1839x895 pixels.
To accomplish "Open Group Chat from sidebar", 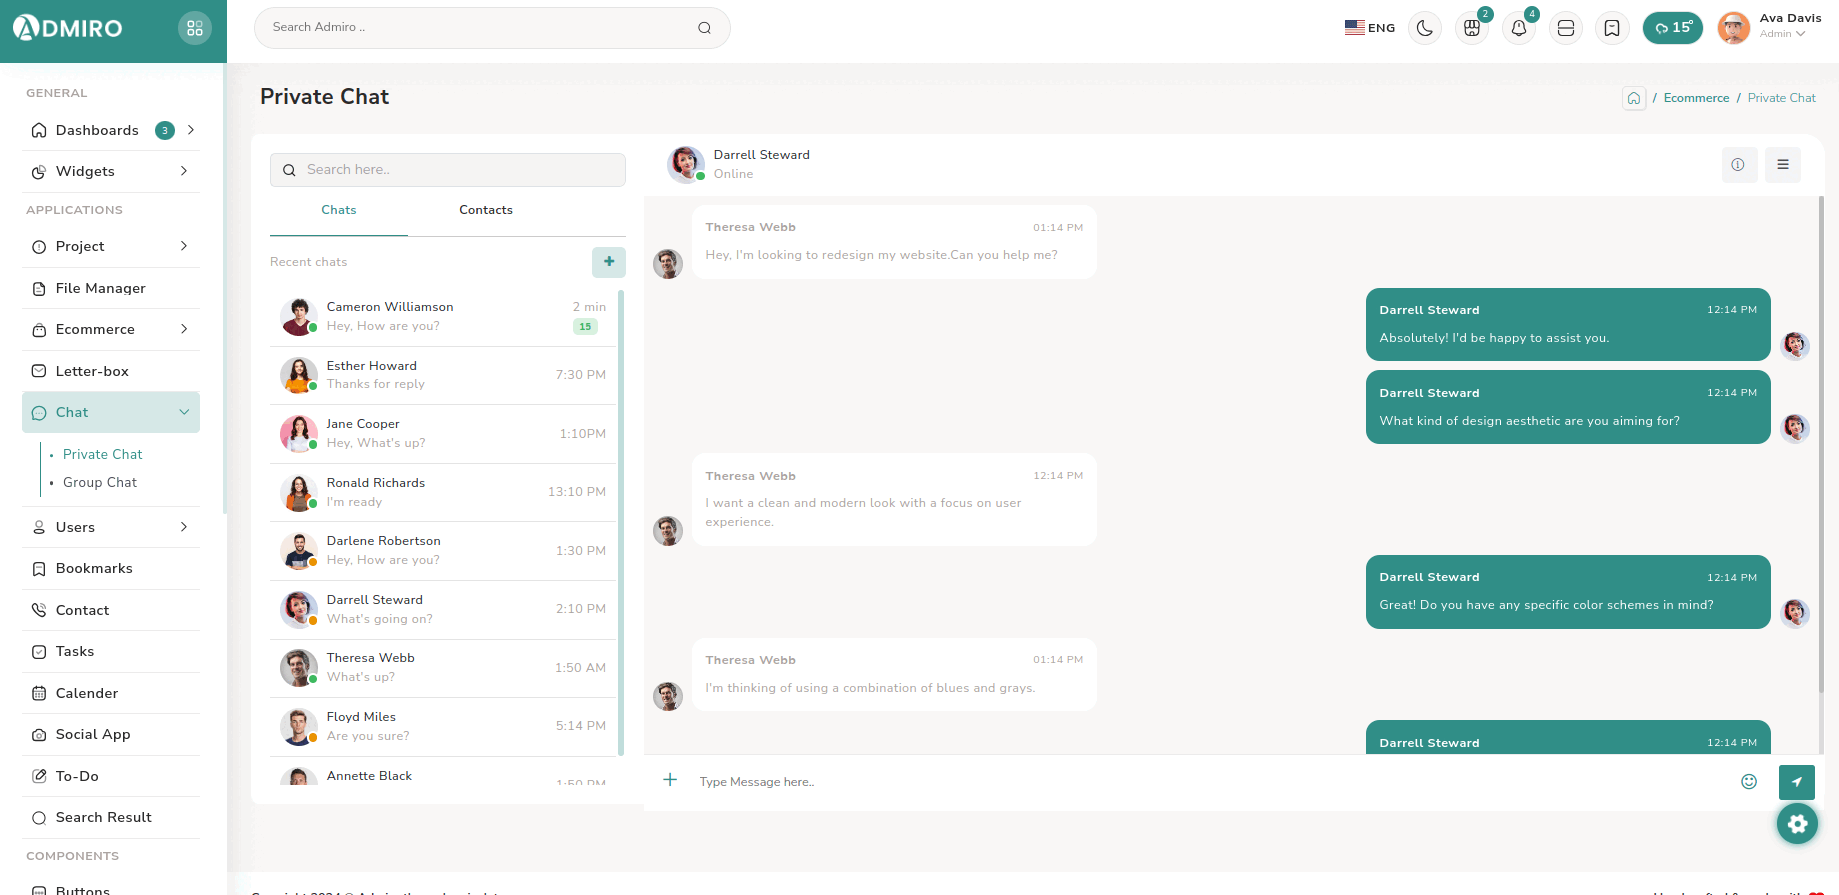I will 100,482.
